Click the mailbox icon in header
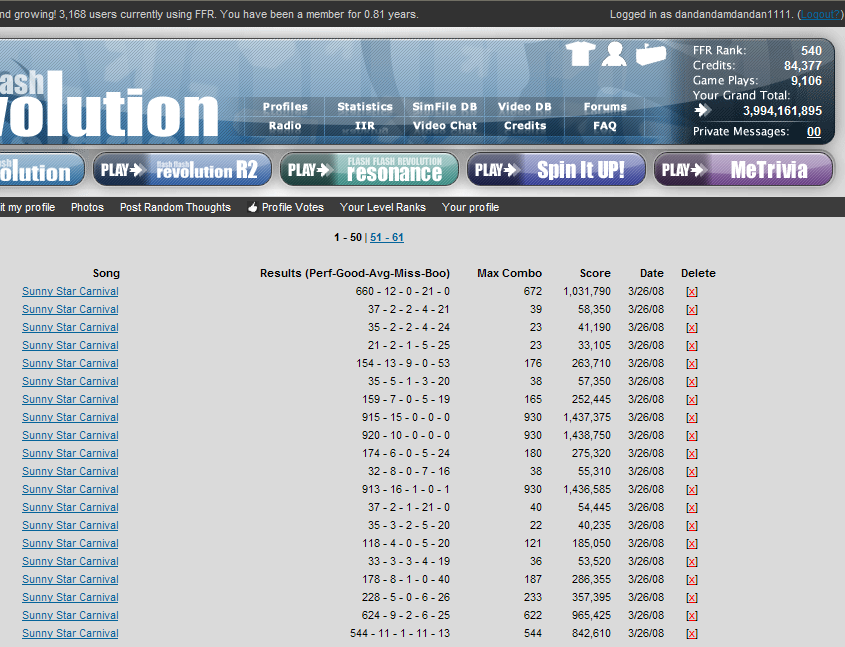The image size is (845, 647). pyautogui.click(x=649, y=55)
